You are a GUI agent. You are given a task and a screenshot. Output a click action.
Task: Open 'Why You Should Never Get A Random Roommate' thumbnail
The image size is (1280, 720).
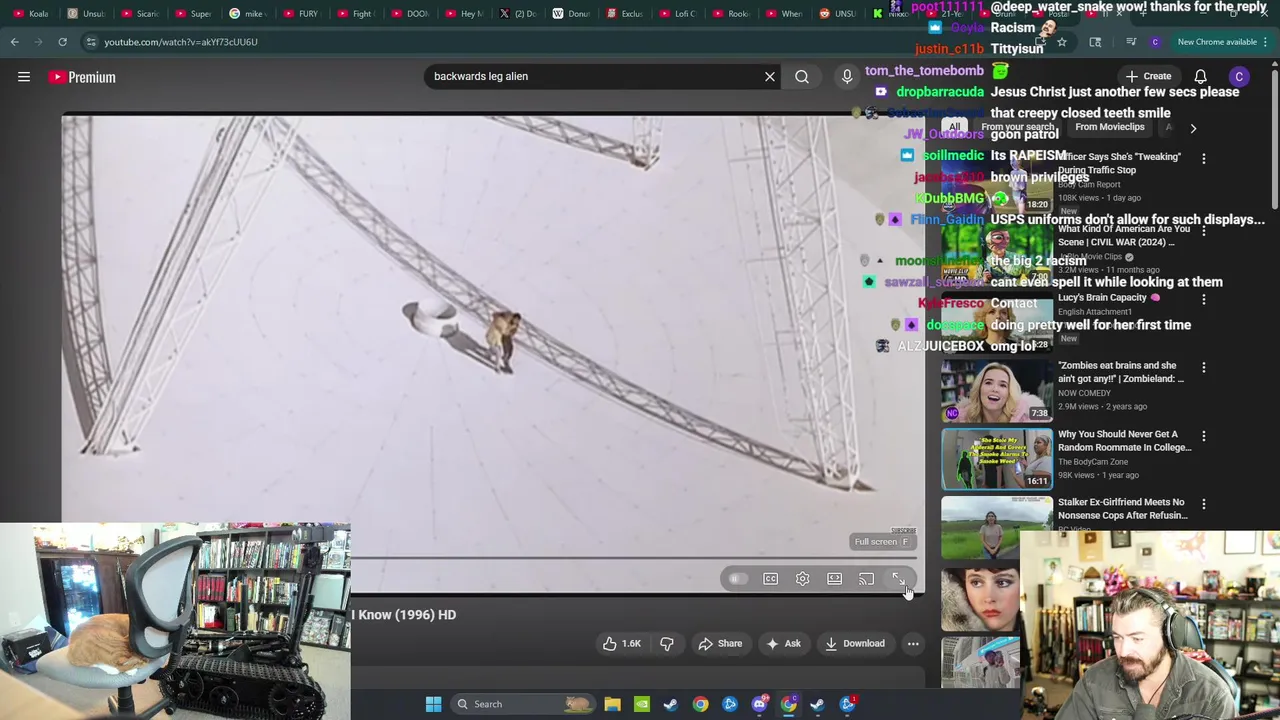[996, 459]
